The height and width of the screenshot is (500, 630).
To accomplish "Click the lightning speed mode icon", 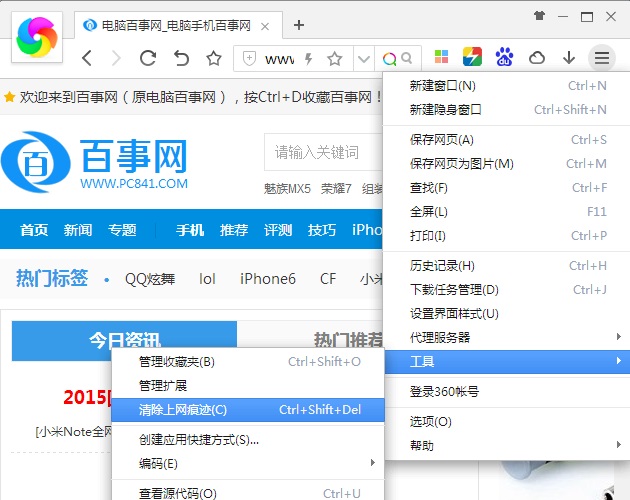I will pyautogui.click(x=309, y=59).
